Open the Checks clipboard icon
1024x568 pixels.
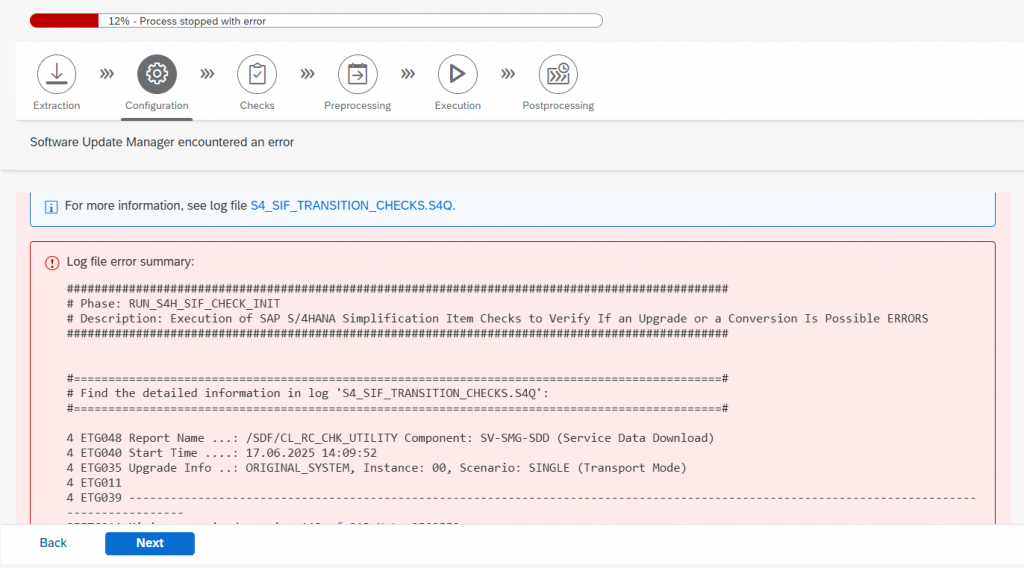[x=257, y=74]
